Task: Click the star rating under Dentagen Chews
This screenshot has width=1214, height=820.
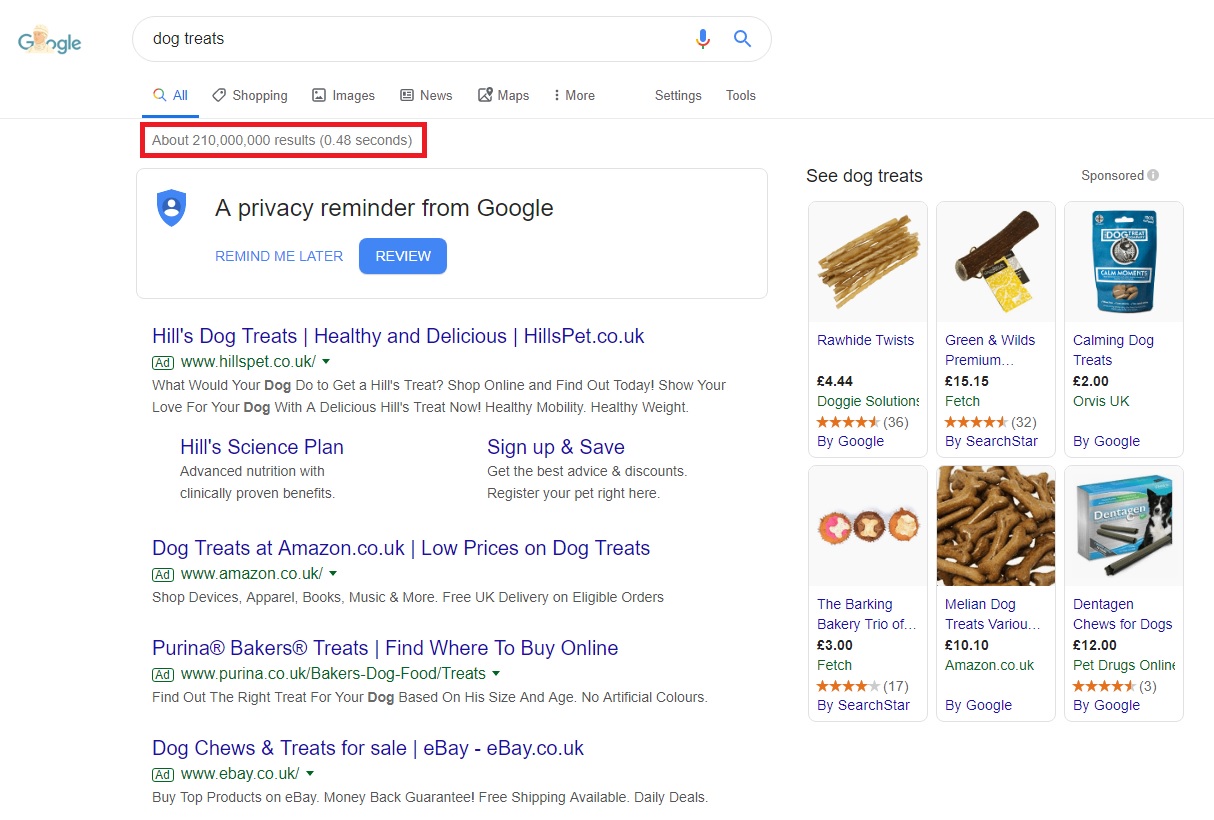Action: [x=1104, y=686]
